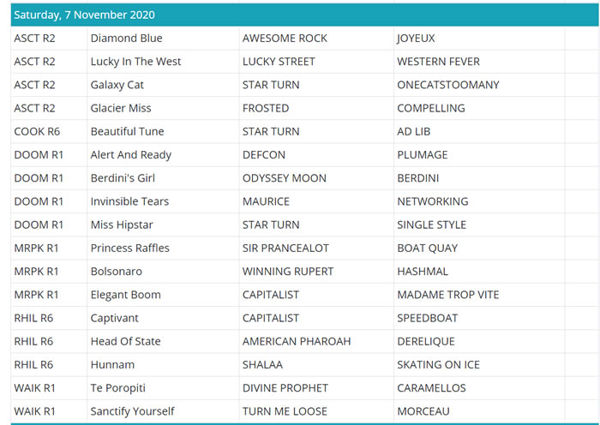
Task: Click the Beautiful Tune horse name
Action: [x=127, y=132]
